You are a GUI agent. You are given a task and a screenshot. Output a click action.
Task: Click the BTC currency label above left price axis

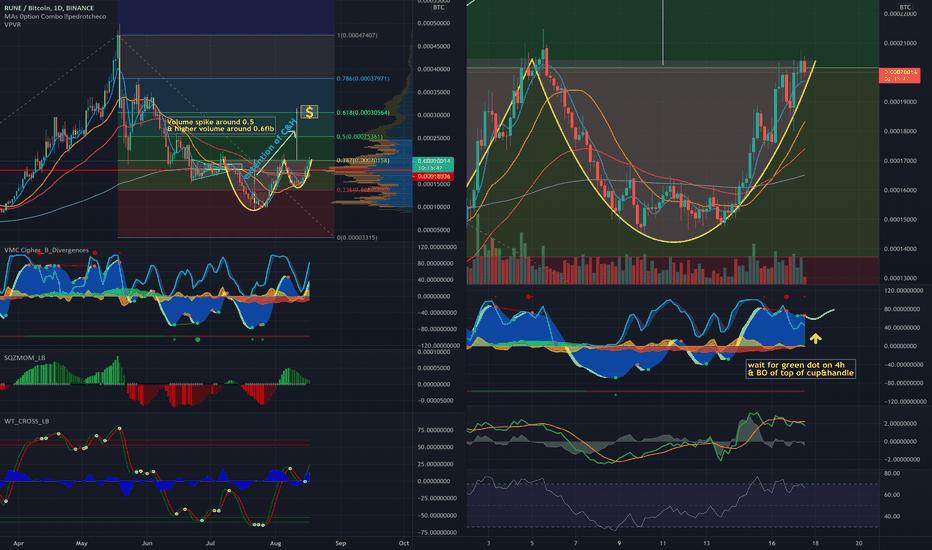tap(439, 8)
